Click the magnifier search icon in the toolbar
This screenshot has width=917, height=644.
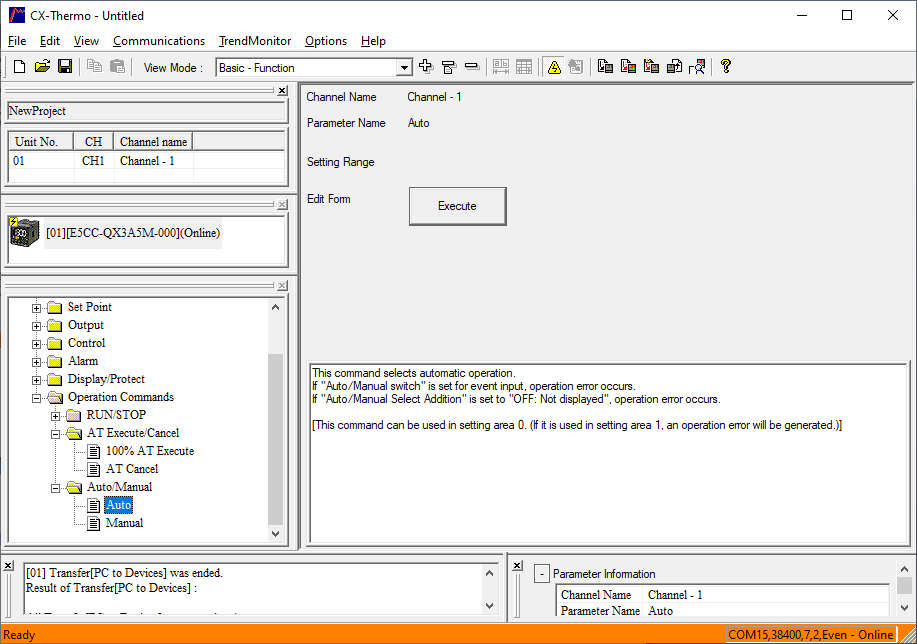697,67
